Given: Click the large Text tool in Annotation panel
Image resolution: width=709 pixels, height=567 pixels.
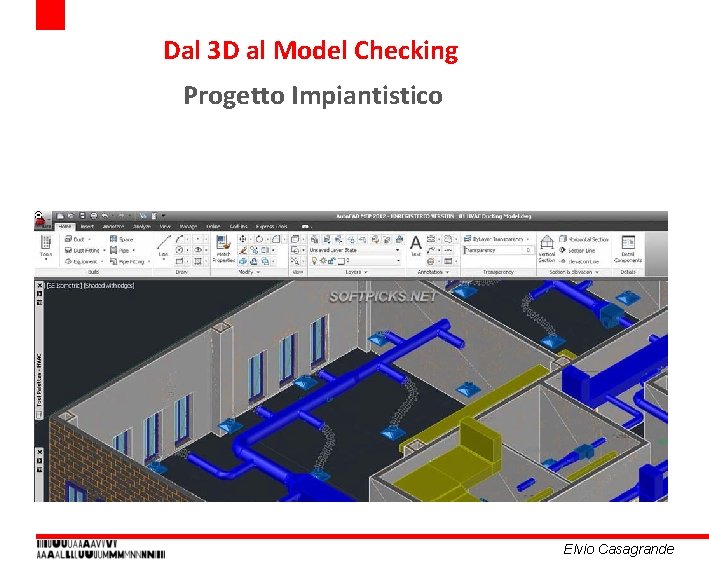Looking at the screenshot, I should tap(416, 246).
